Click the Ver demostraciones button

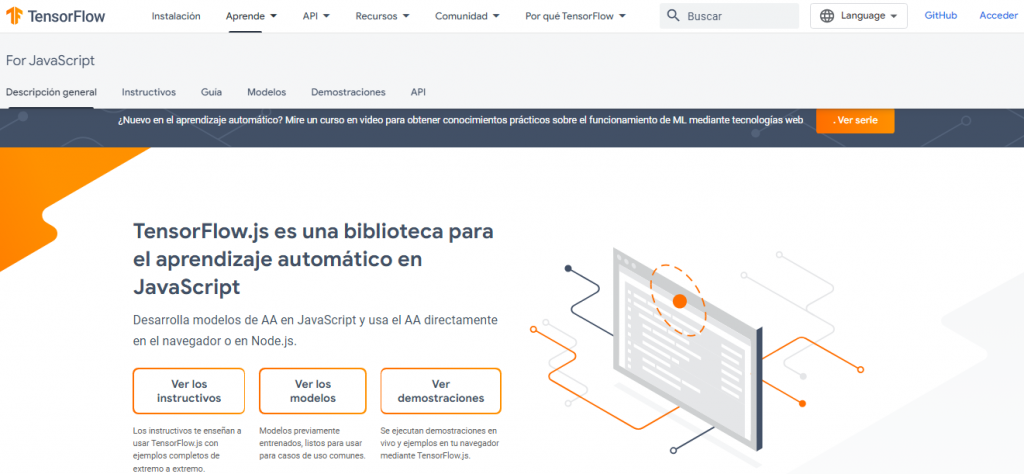441,391
